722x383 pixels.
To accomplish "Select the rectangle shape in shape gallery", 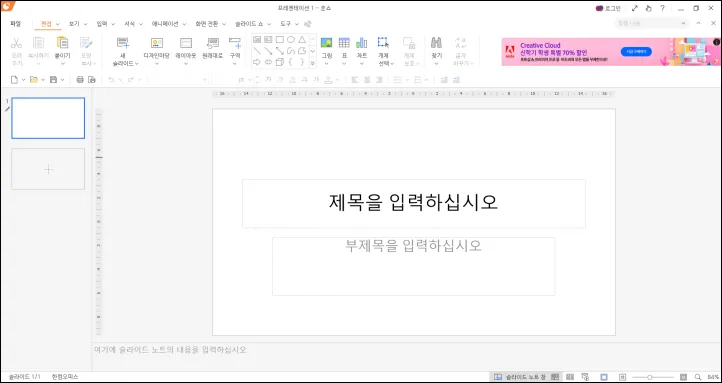I will coord(279,40).
